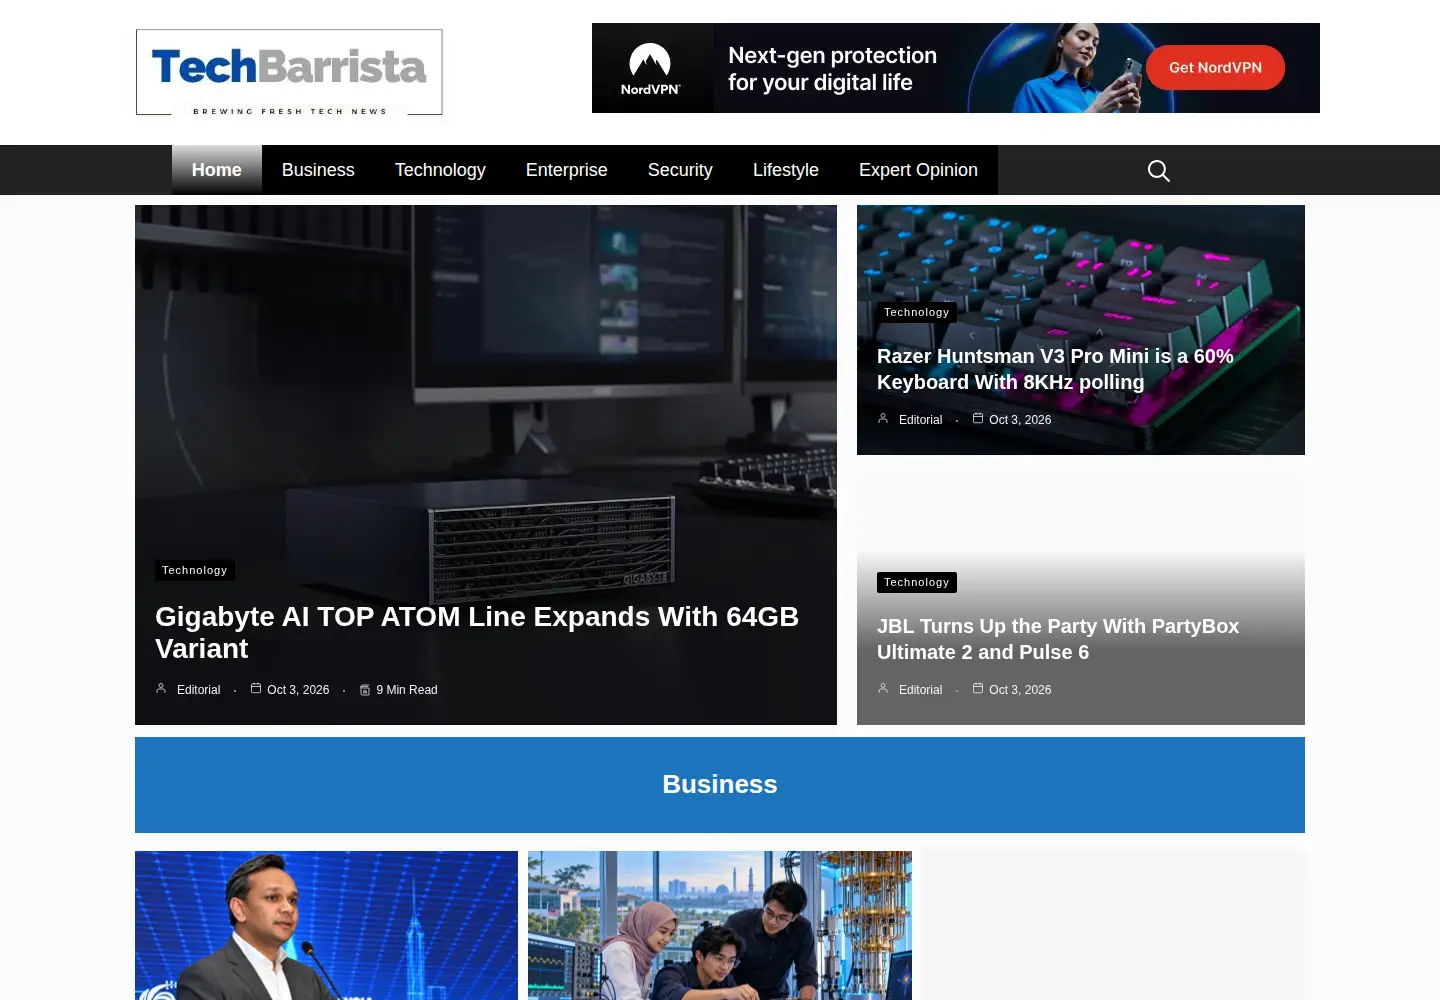Screen dimensions: 1440x1000
Task: Open the JBL PartyBox Ultimate 2 headline
Action: tap(1058, 639)
